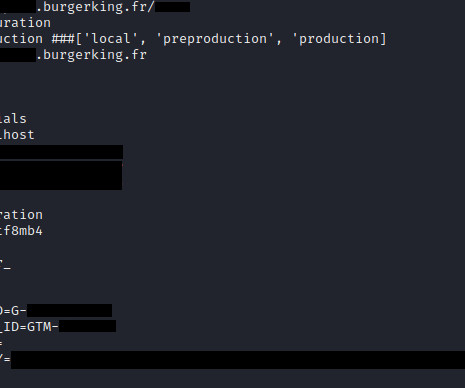Click the redacted value after G-
Viewport: 465px width, 388px height.
(69, 310)
